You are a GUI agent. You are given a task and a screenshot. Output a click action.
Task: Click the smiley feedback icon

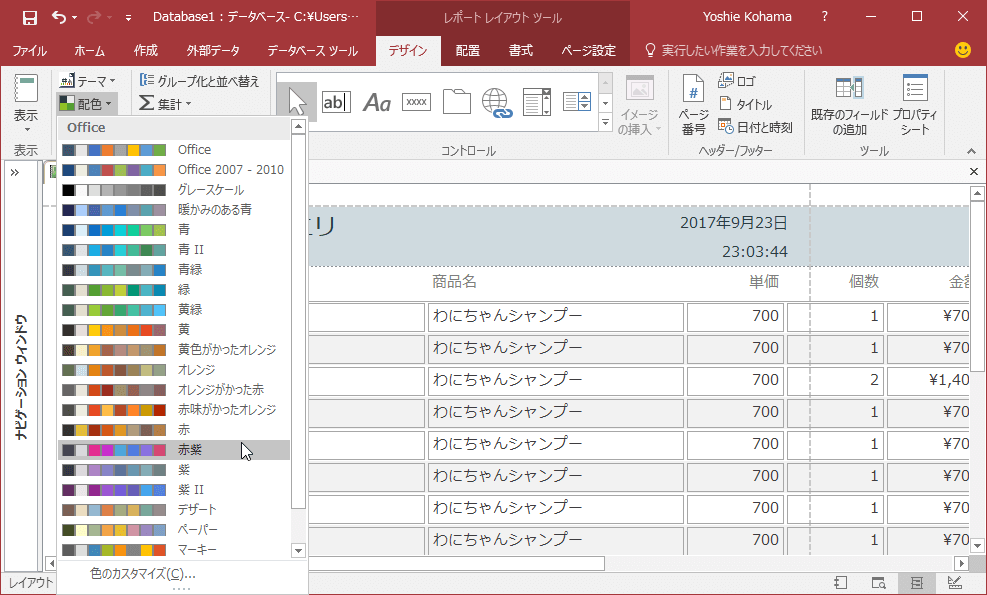[x=962, y=50]
